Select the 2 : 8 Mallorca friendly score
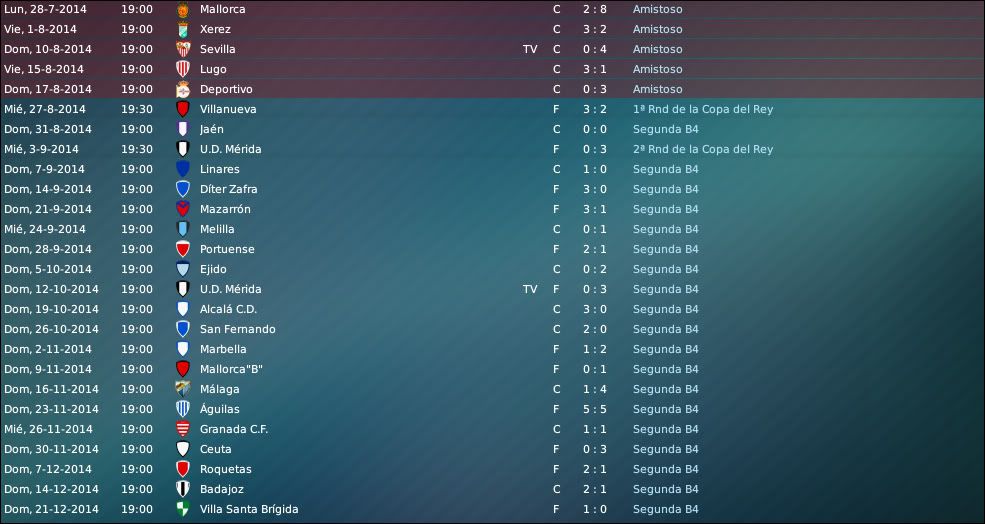This screenshot has width=985, height=524. click(594, 9)
